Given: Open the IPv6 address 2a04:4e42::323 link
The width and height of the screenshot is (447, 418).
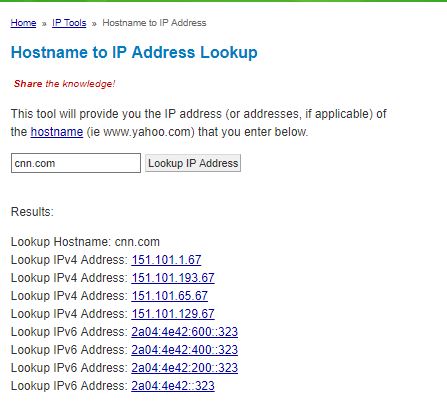Looking at the screenshot, I should (173, 386).
